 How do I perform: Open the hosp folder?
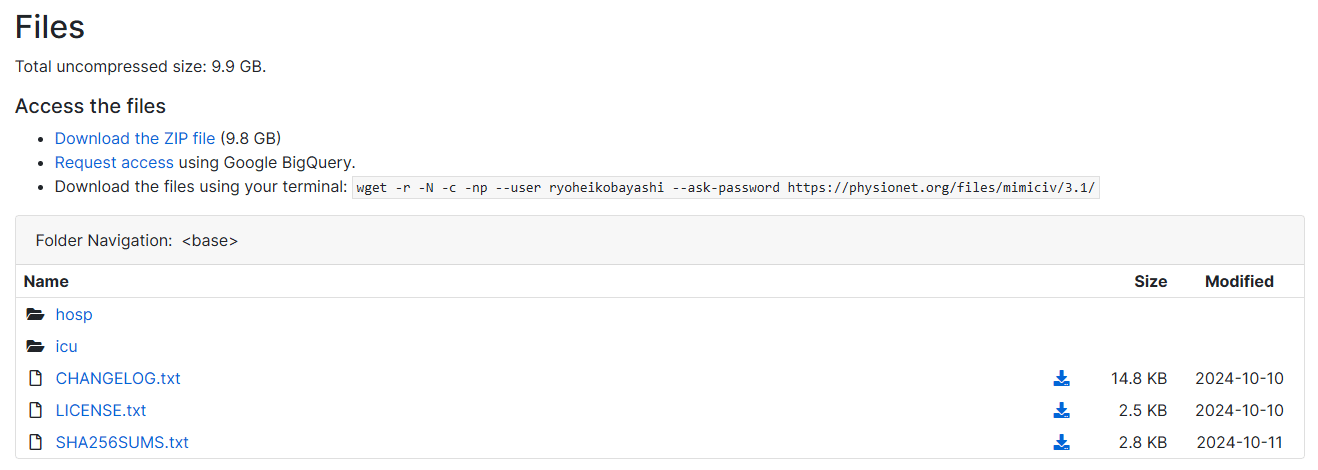pos(74,314)
